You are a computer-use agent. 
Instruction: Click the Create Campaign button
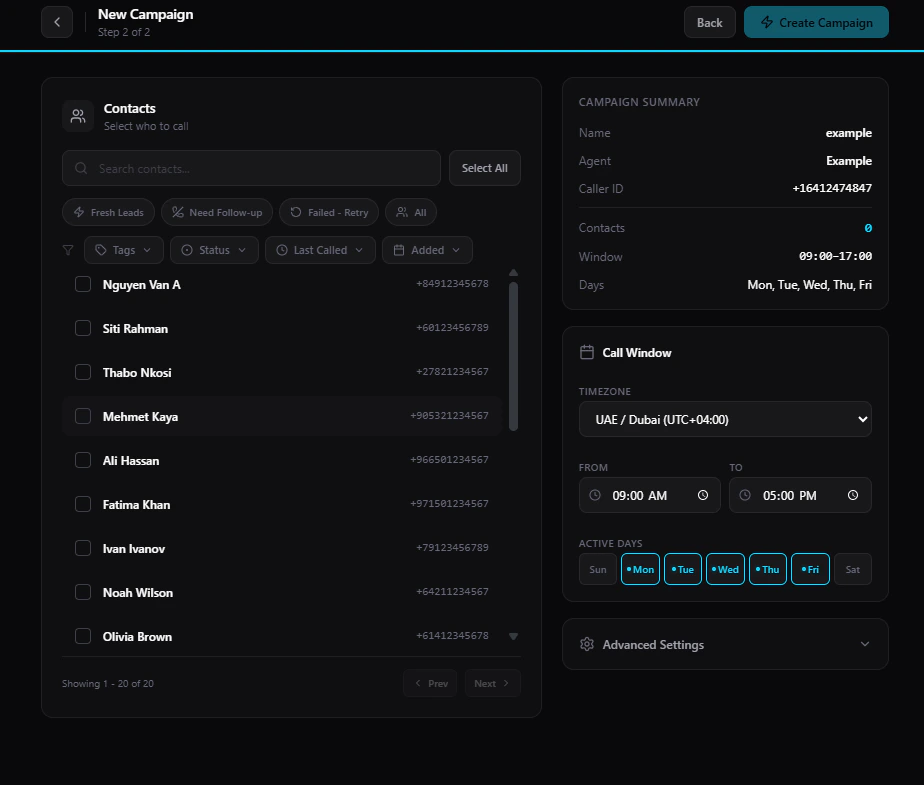(816, 22)
